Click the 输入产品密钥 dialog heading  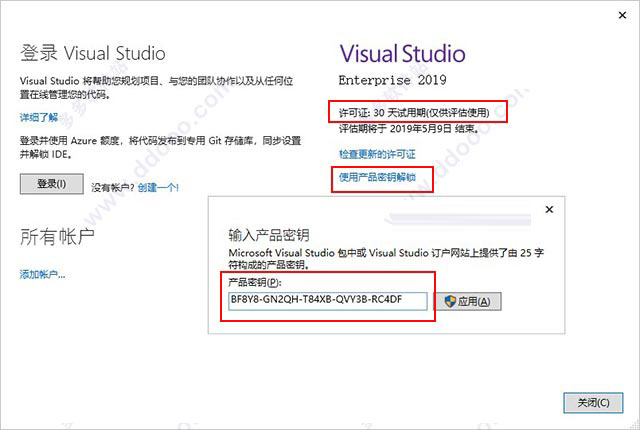point(269,235)
